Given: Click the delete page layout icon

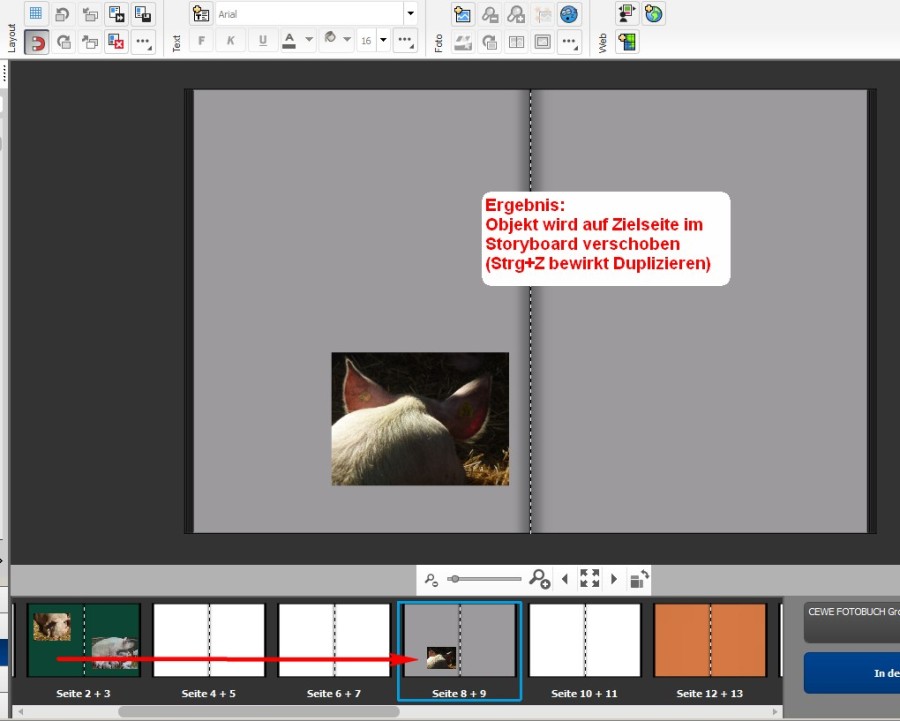Looking at the screenshot, I should coord(116,42).
